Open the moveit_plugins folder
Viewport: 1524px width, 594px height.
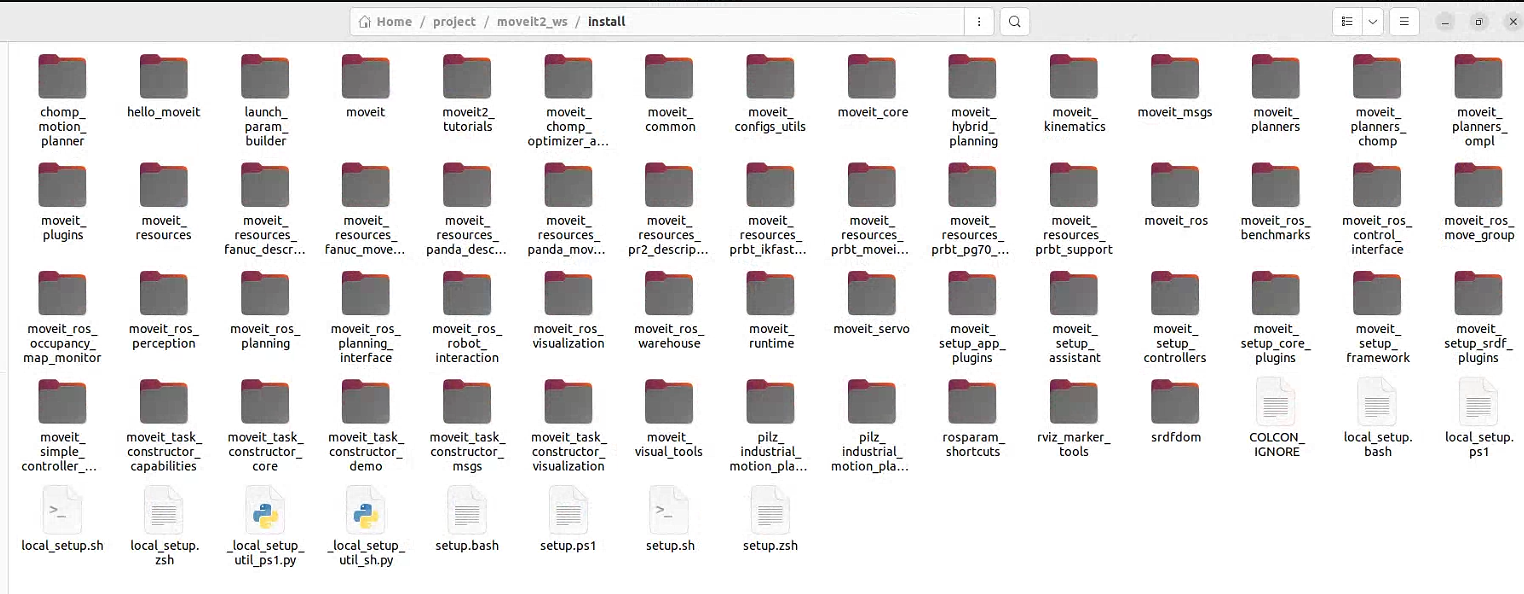(x=62, y=185)
